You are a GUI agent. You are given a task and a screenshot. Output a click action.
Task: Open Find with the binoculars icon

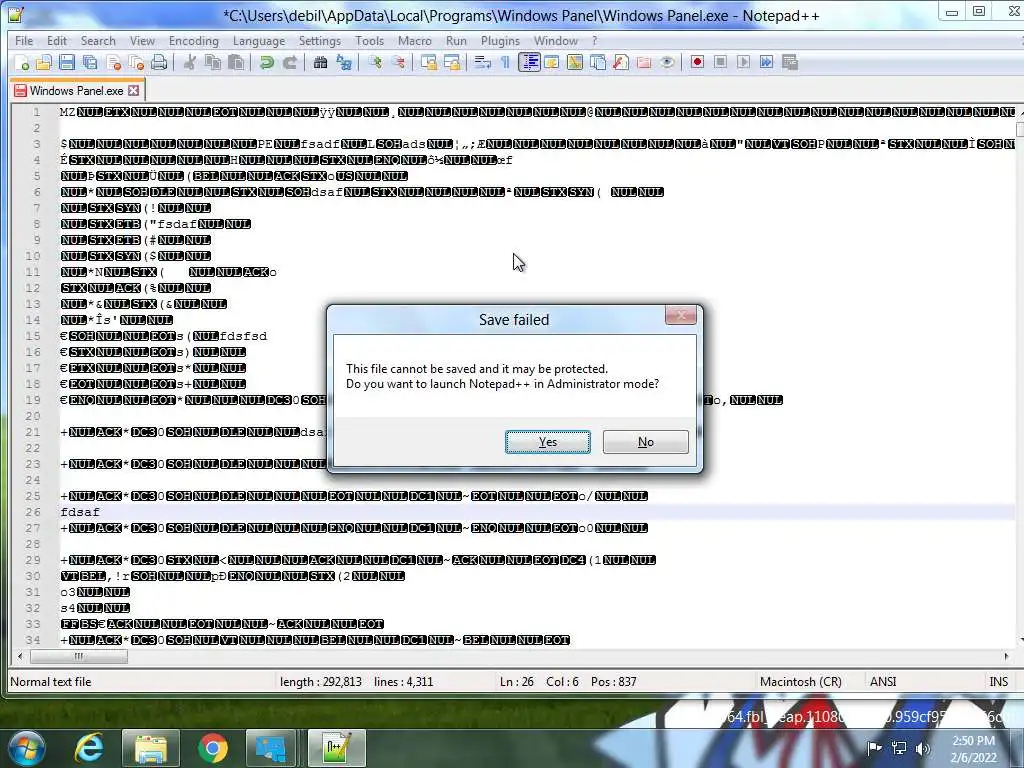[x=321, y=63]
